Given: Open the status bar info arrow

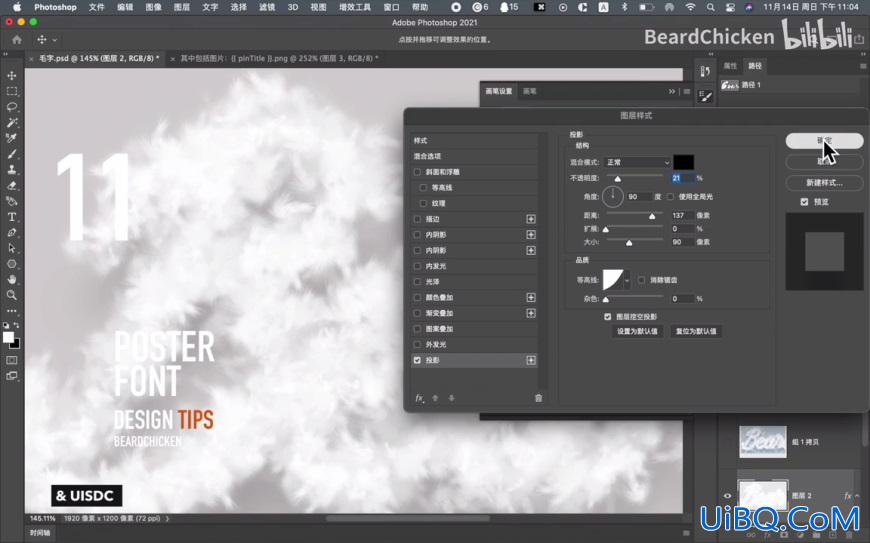Looking at the screenshot, I should pos(168,519).
